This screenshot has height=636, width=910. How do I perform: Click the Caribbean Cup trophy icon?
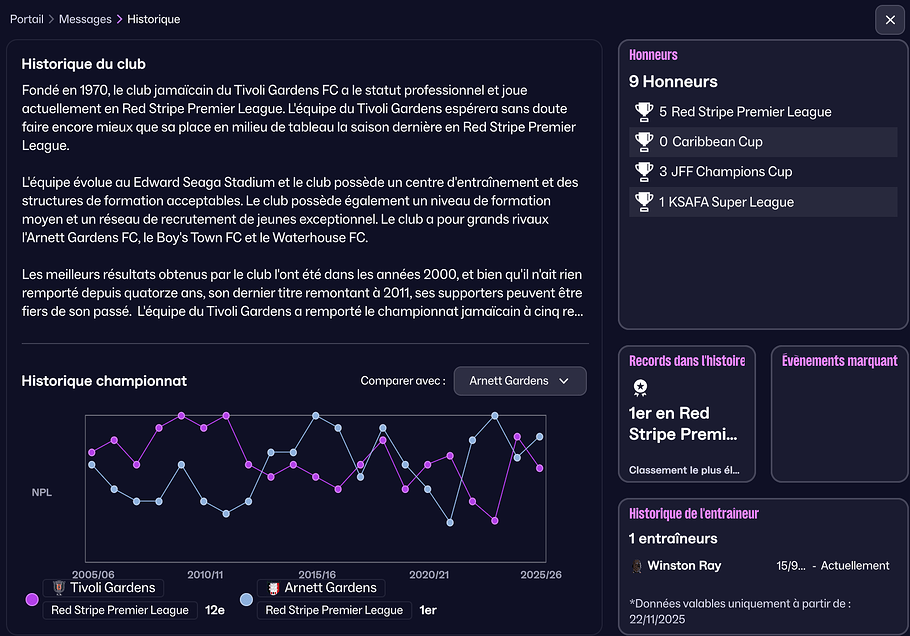pyautogui.click(x=644, y=142)
